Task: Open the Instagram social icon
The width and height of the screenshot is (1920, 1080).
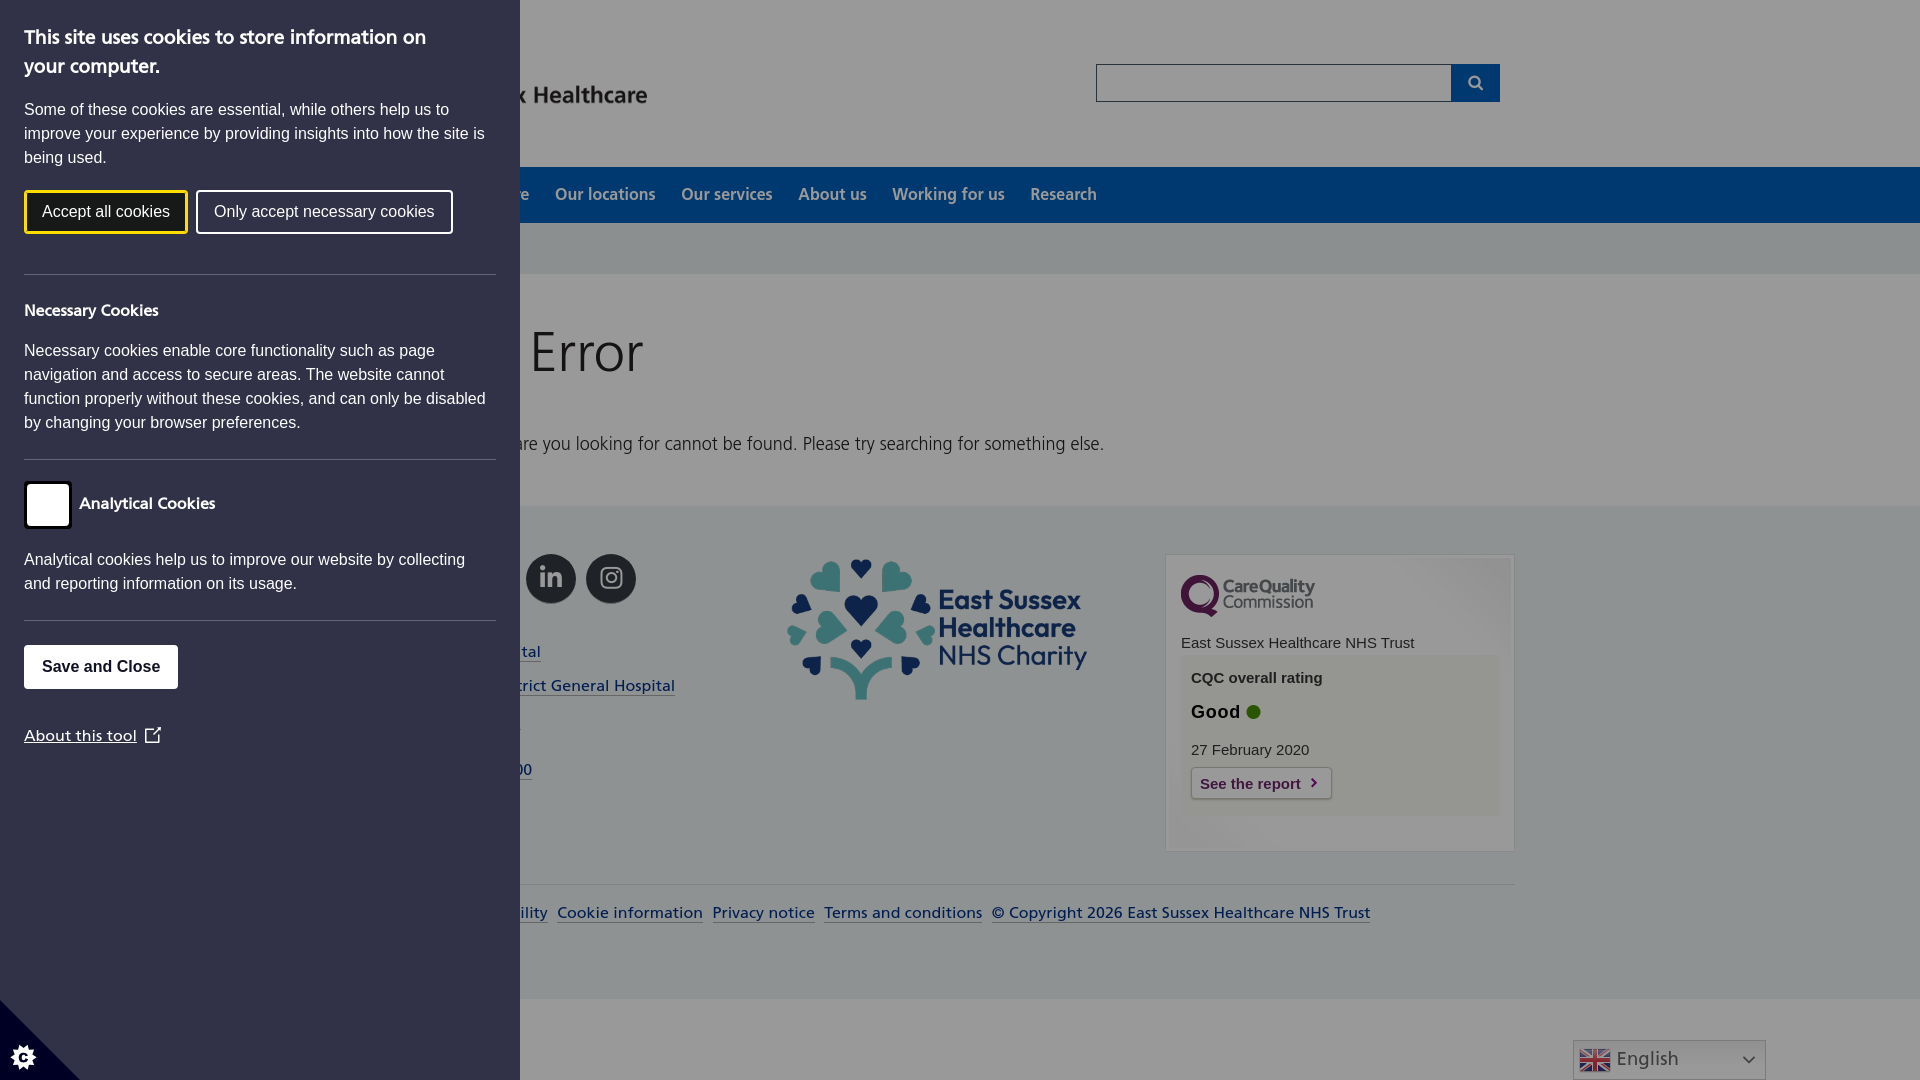Action: tap(611, 579)
